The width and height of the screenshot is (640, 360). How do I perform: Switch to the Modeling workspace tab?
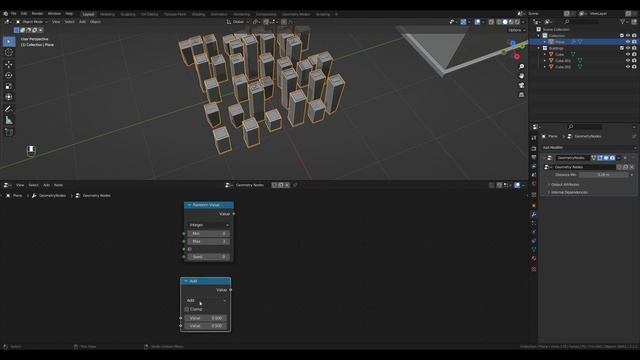tap(107, 14)
